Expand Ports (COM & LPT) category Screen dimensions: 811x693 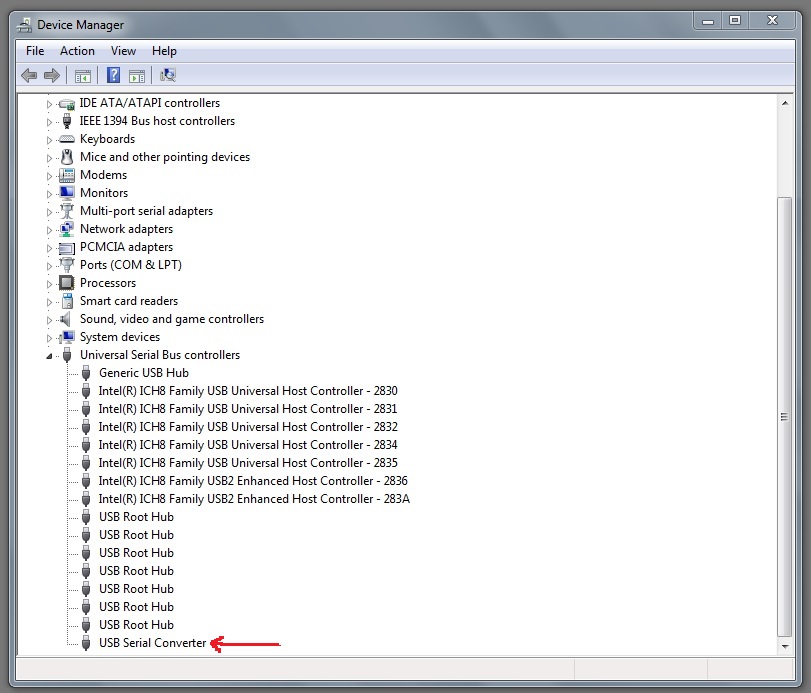tap(50, 266)
